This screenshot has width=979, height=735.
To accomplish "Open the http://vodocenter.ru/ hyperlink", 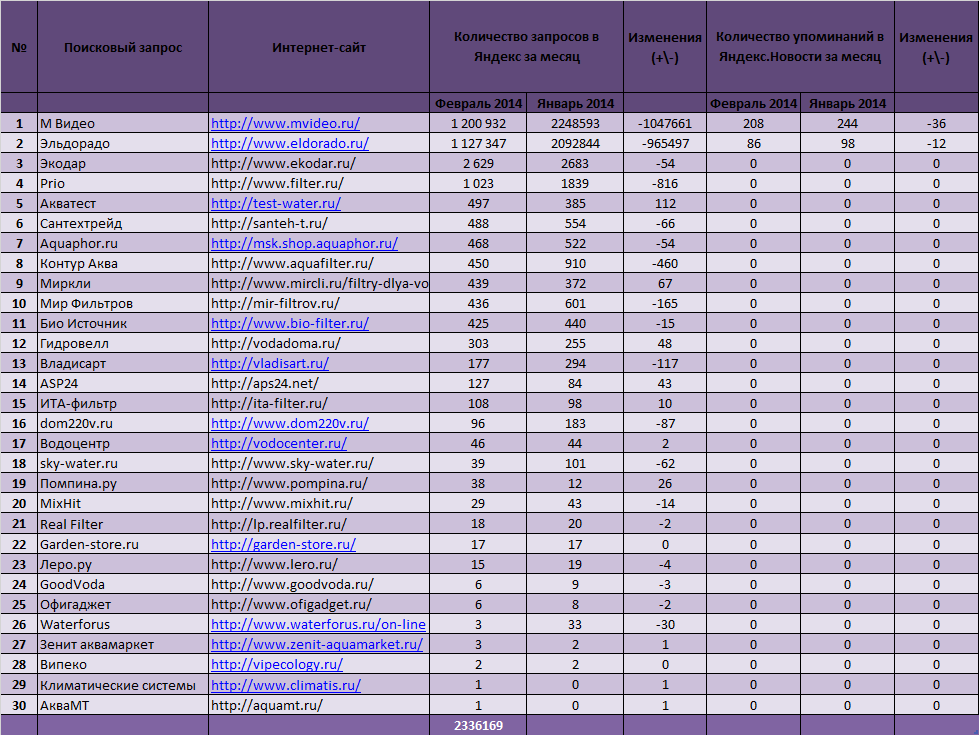I will 278,443.
